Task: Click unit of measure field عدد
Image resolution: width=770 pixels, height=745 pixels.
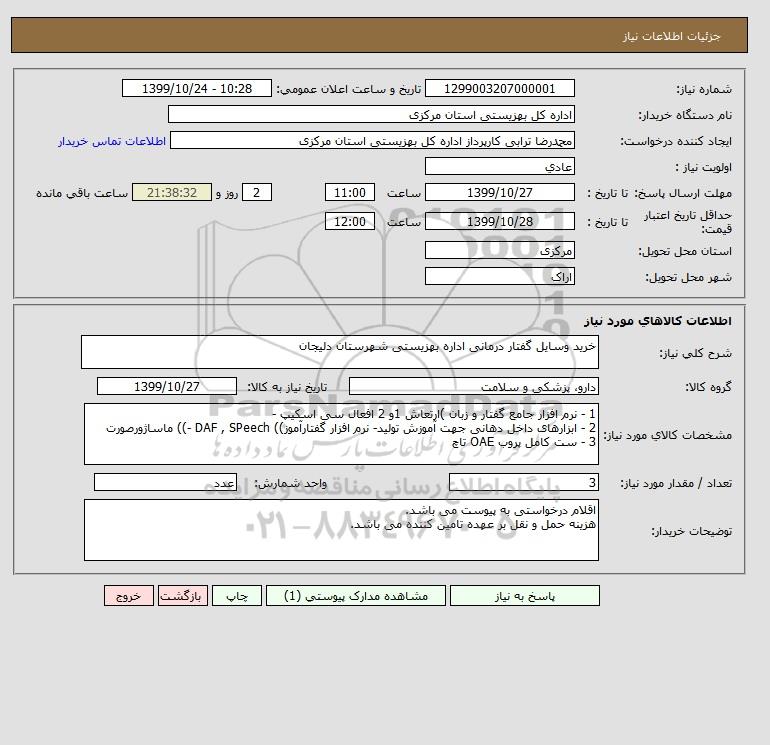Action: (x=165, y=482)
